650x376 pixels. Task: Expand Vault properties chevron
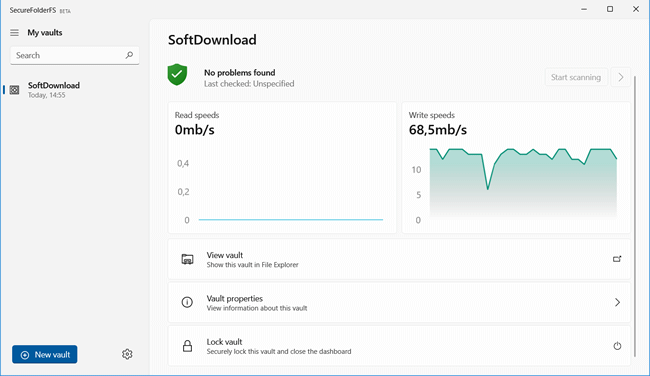pyautogui.click(x=617, y=302)
